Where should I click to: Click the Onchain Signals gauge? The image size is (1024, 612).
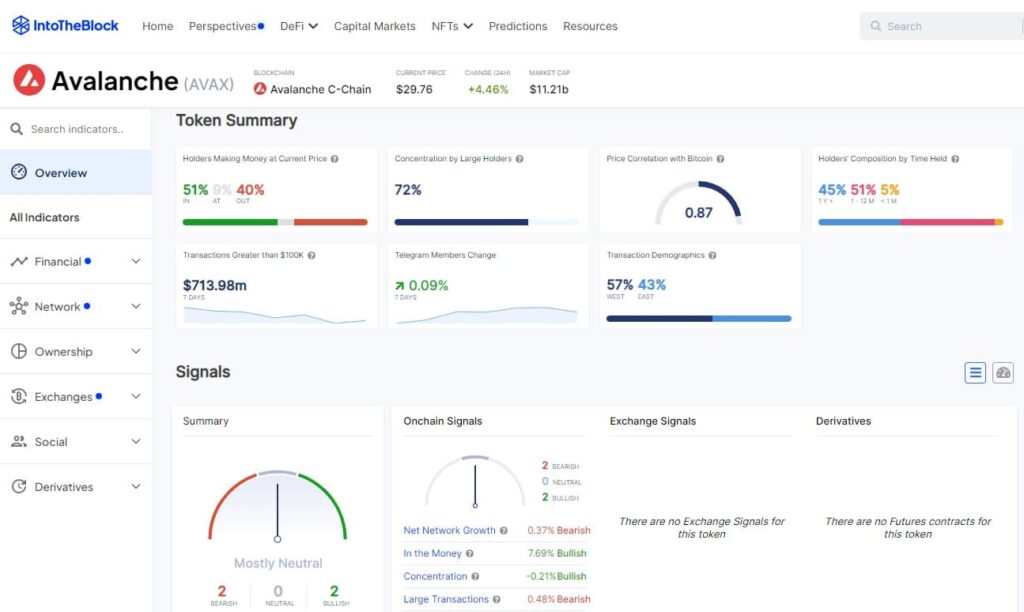click(x=475, y=481)
